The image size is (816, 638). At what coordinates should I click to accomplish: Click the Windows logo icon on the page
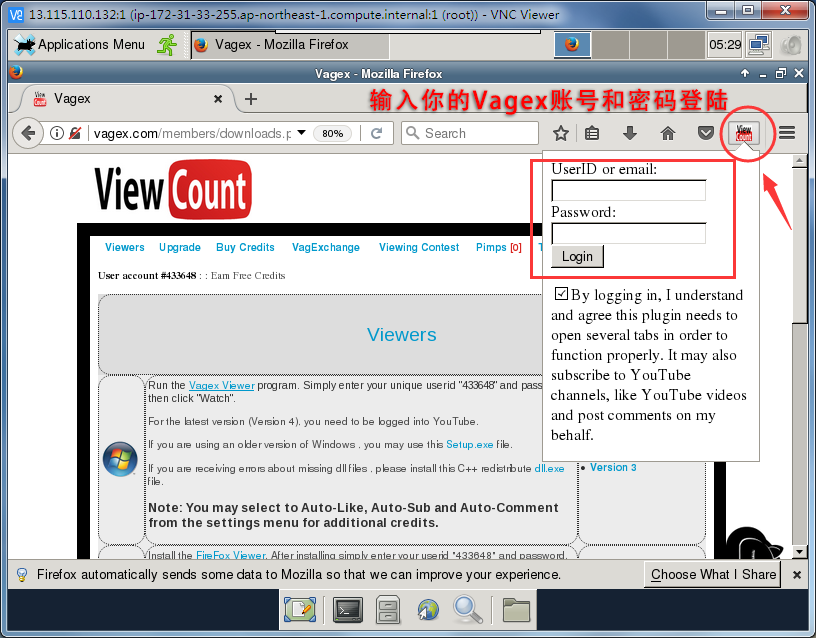120,459
